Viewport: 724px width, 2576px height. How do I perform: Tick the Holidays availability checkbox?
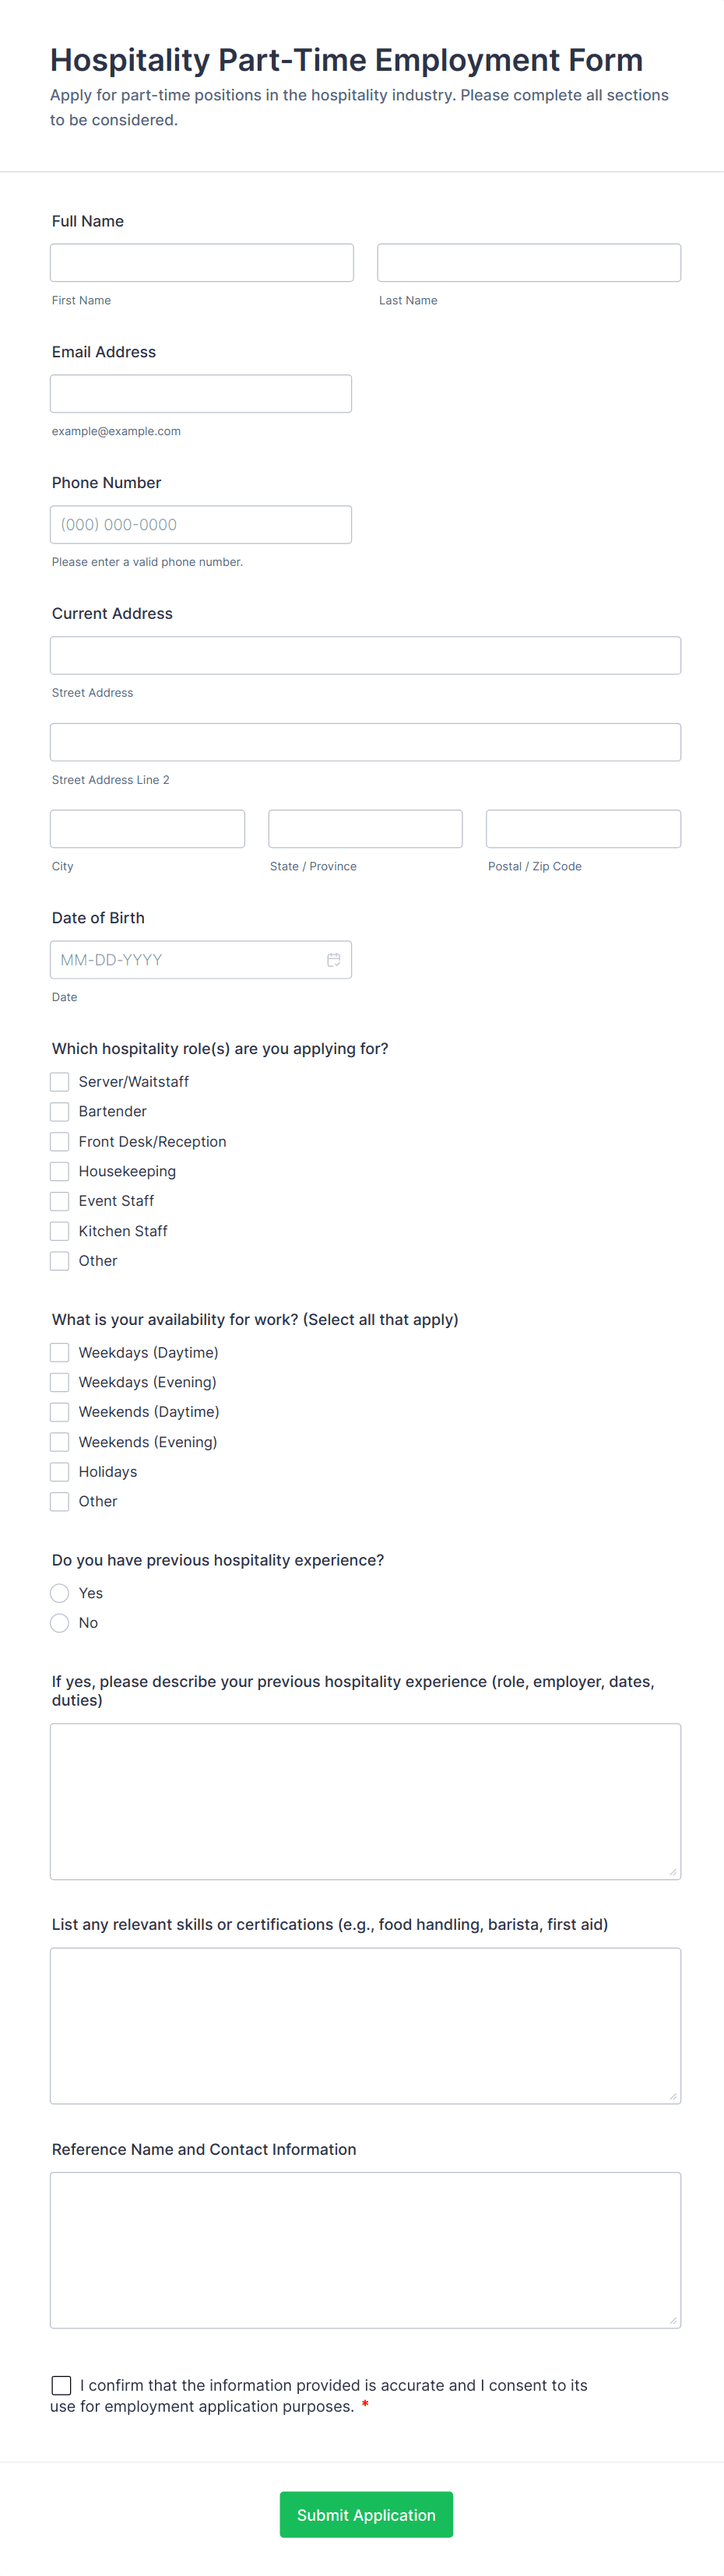pos(60,1472)
